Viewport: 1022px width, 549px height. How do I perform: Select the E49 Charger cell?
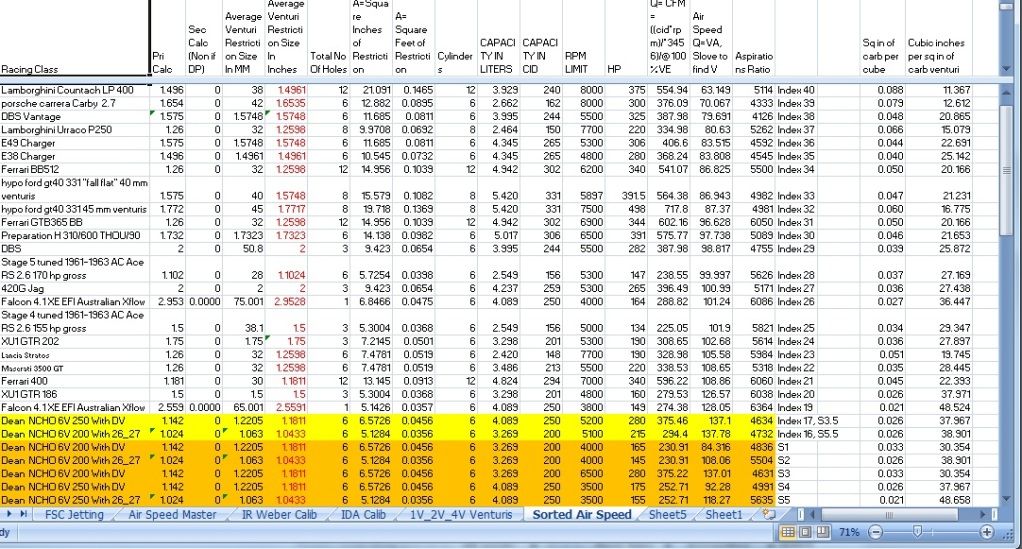75,143
